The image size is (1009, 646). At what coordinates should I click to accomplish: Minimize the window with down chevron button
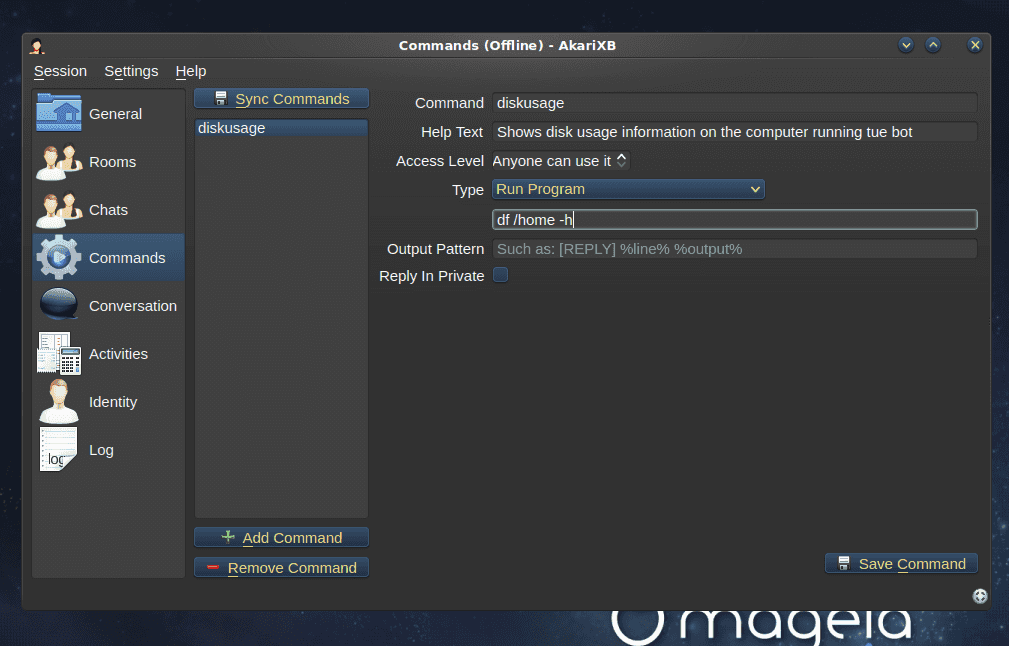pyautogui.click(x=906, y=45)
